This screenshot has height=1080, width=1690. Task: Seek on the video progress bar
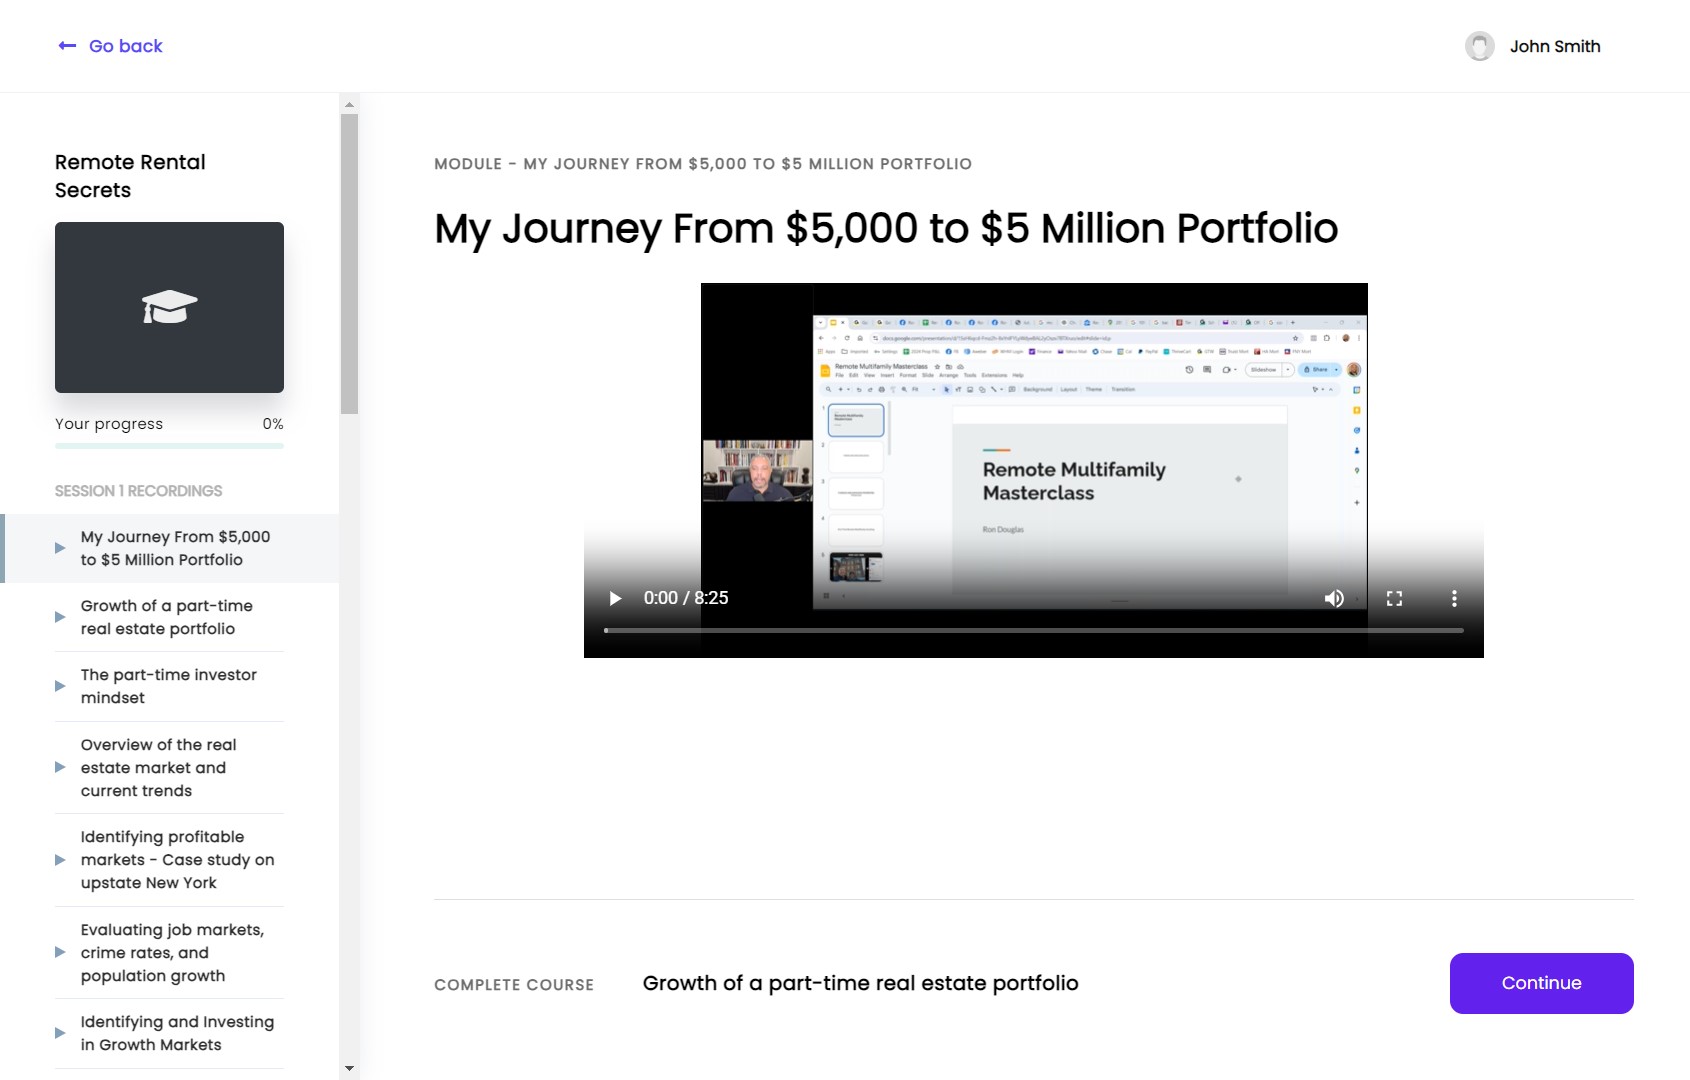[x=1033, y=630]
